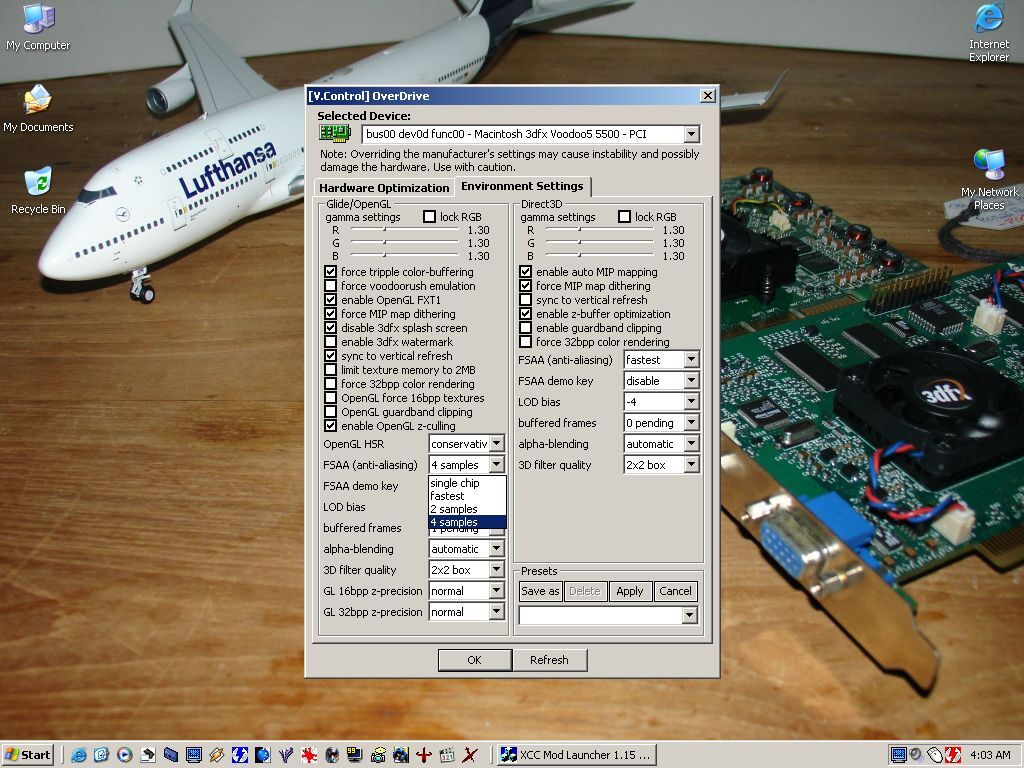Open Internet Explorer from the quick launch bar
The width and height of the screenshot is (1024, 768).
point(78,755)
